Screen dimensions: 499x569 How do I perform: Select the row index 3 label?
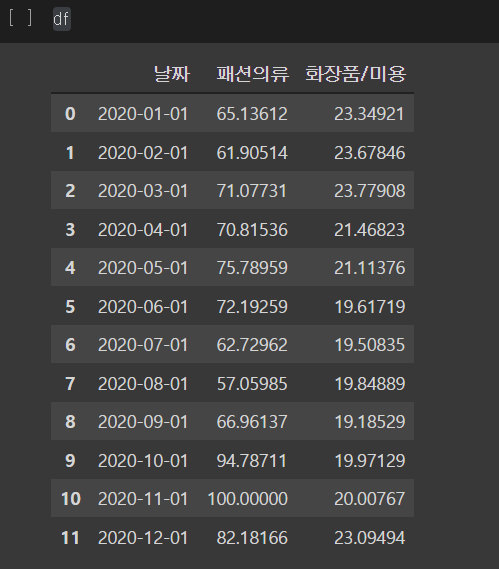(70, 230)
